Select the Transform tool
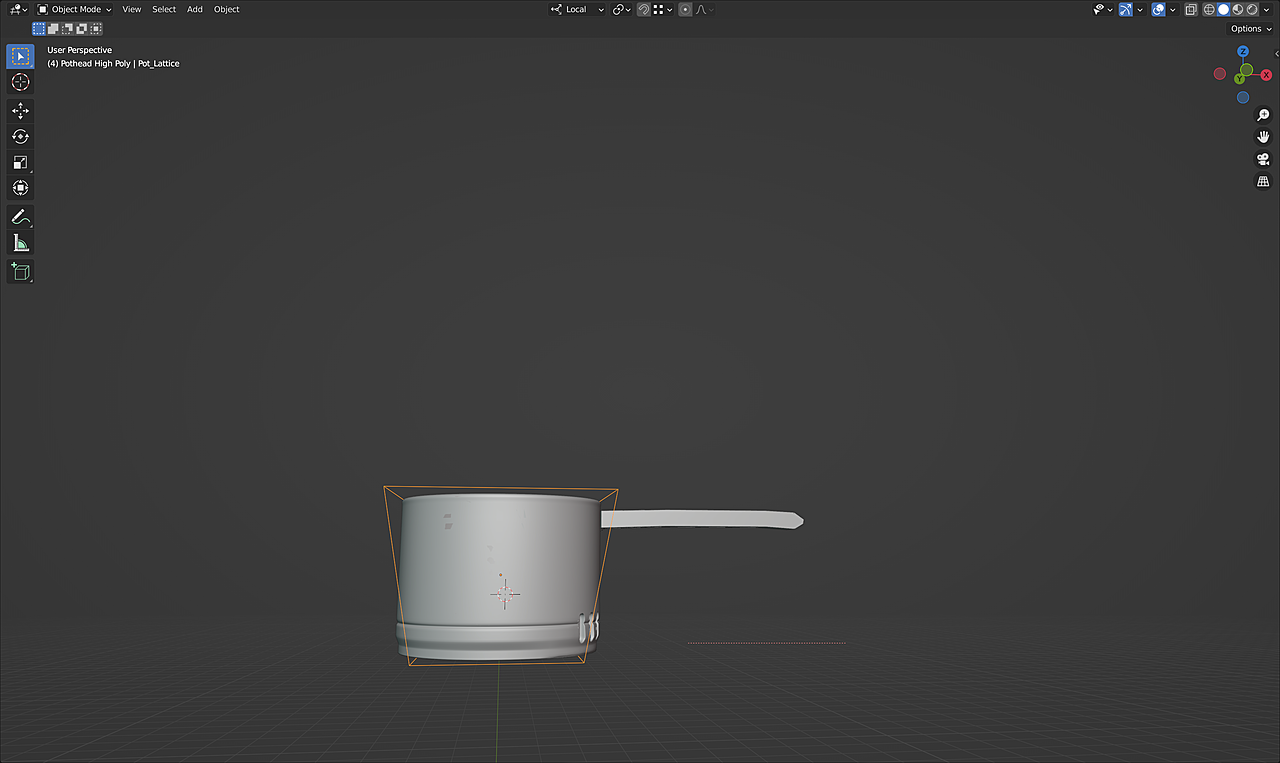 pos(20,188)
